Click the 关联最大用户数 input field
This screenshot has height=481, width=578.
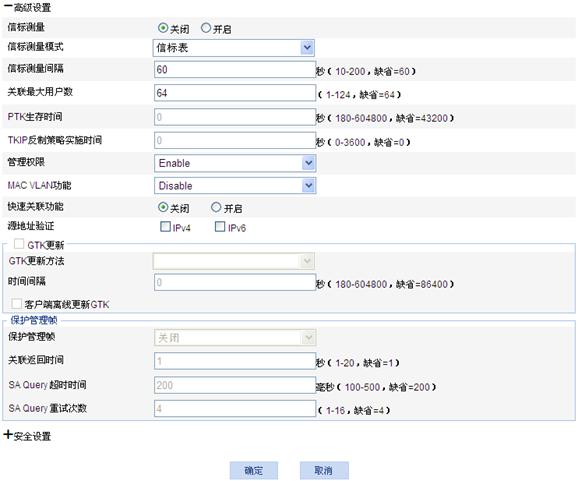(x=235, y=93)
